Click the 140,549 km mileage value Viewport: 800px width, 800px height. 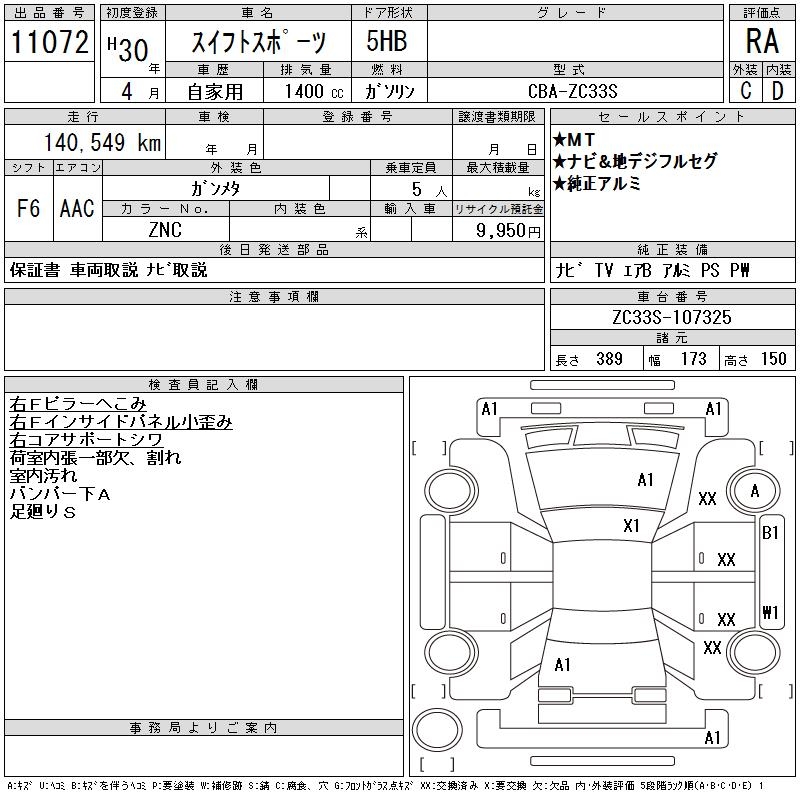click(x=99, y=143)
